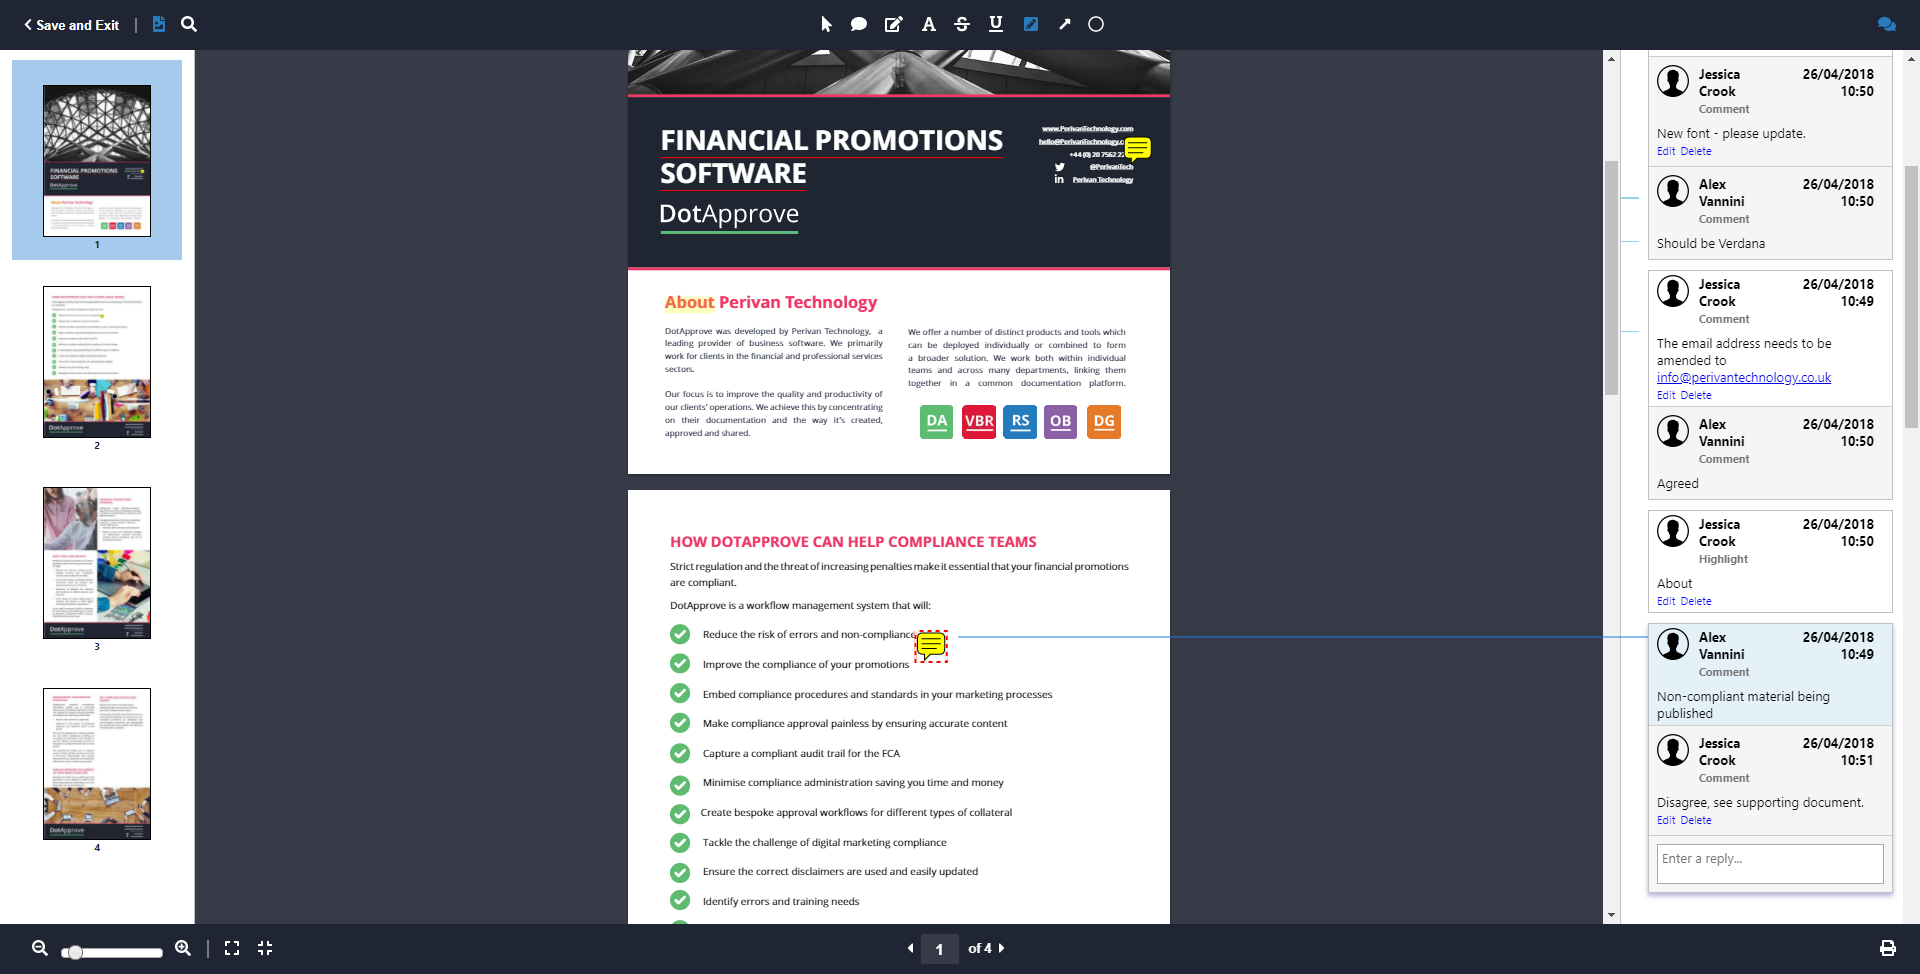
Task: Print the document
Action: click(1887, 948)
